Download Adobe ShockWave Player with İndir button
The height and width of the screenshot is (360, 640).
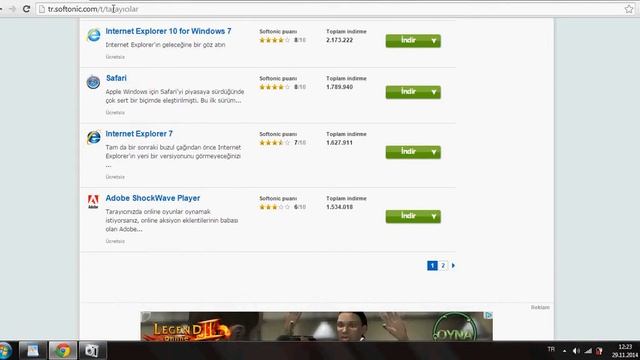pos(413,216)
